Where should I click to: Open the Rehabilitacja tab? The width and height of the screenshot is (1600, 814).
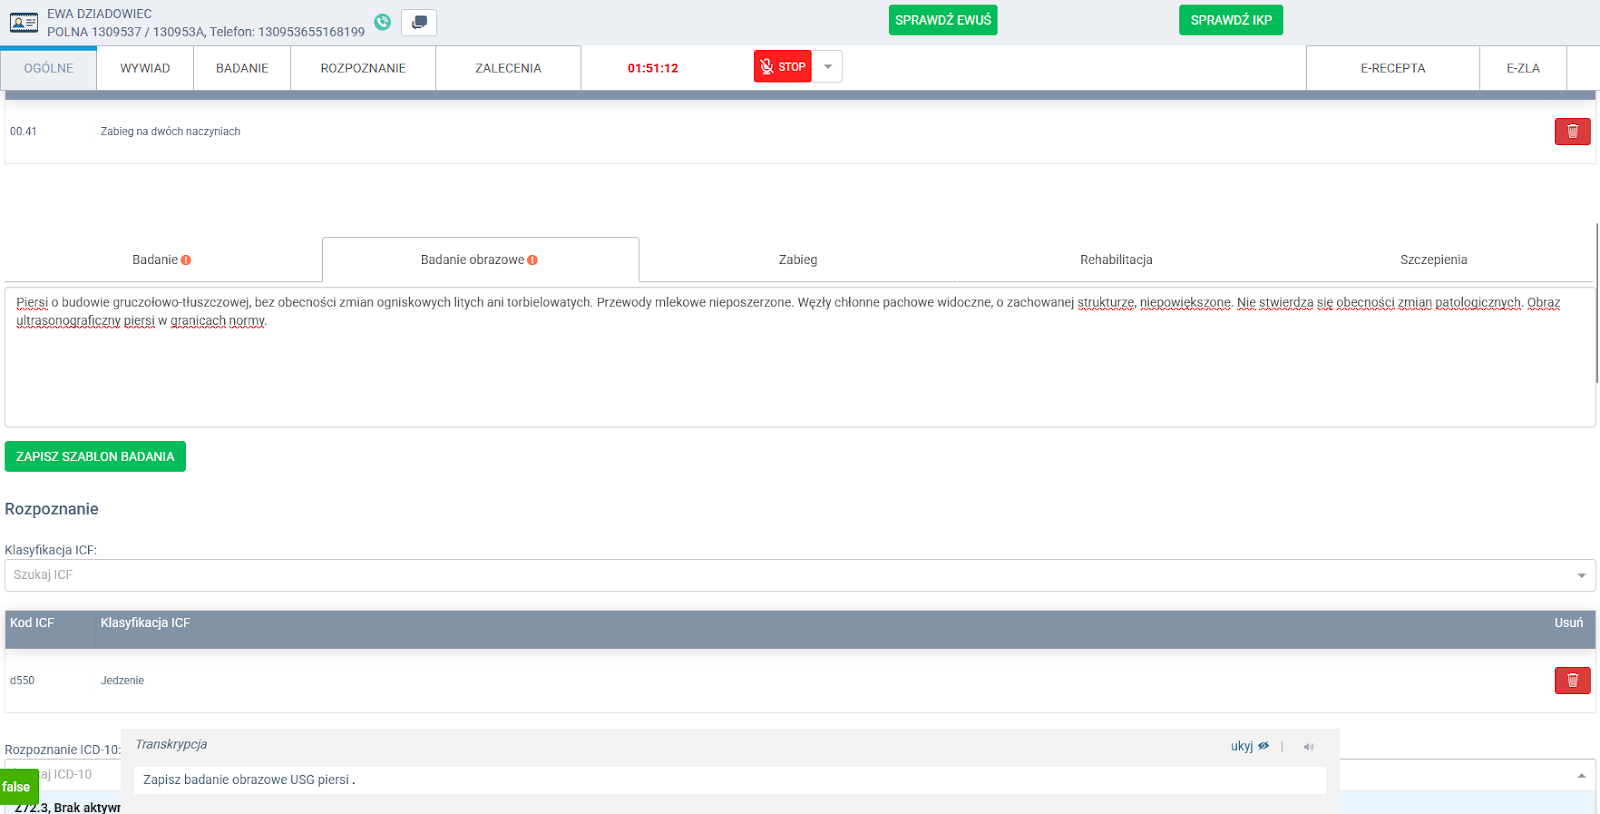coord(1116,260)
